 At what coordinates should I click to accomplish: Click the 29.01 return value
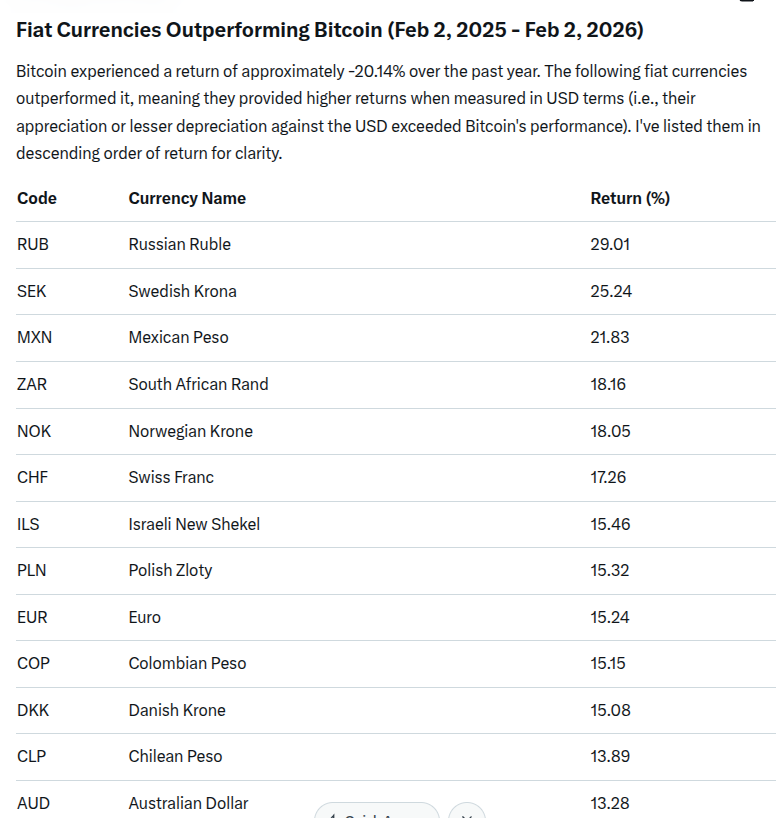(x=610, y=244)
